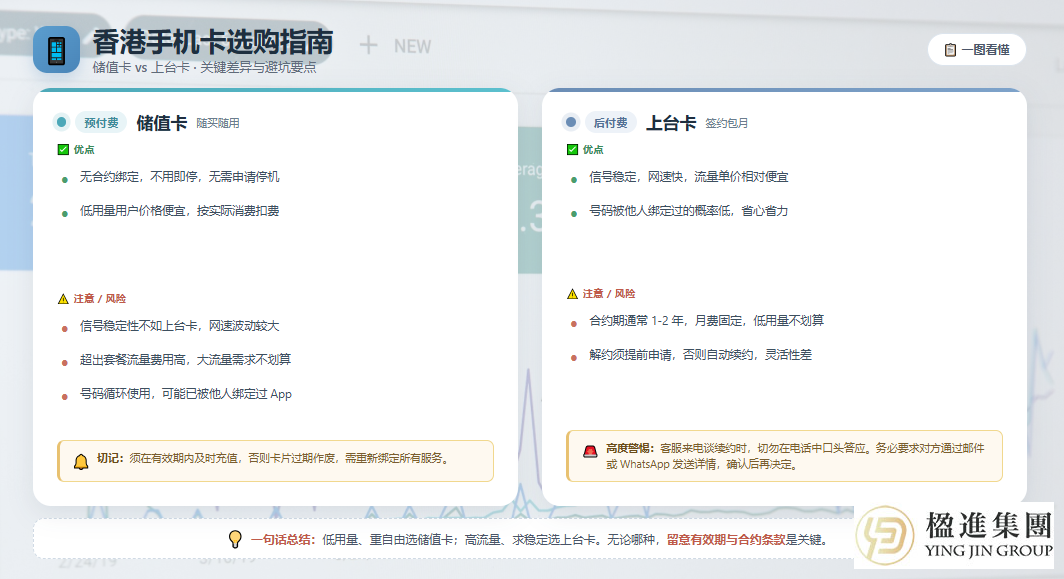Click the text 号码被他人绑定过的概率低，省心省力
Viewport: 1064px width, 579px height.
click(689, 211)
